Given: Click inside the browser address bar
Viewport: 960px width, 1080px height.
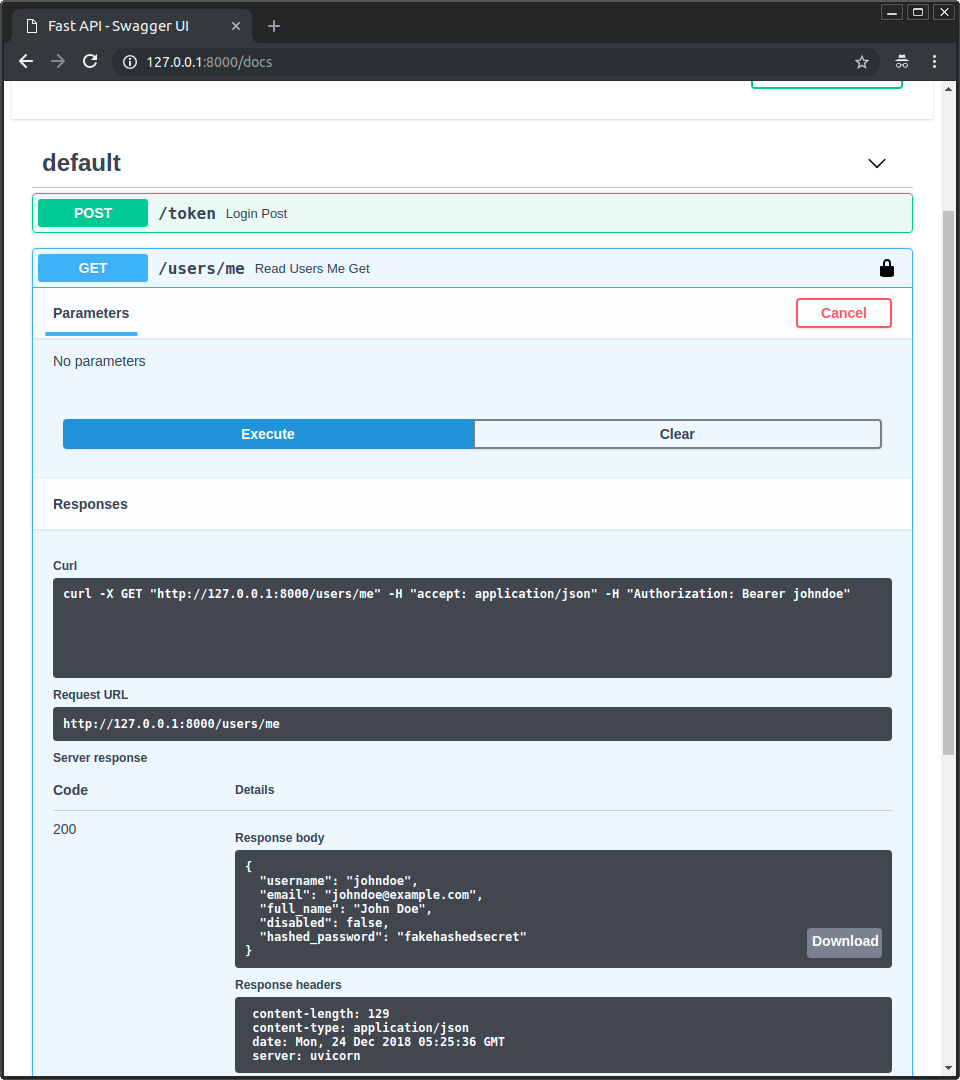Looking at the screenshot, I should click(400, 61).
